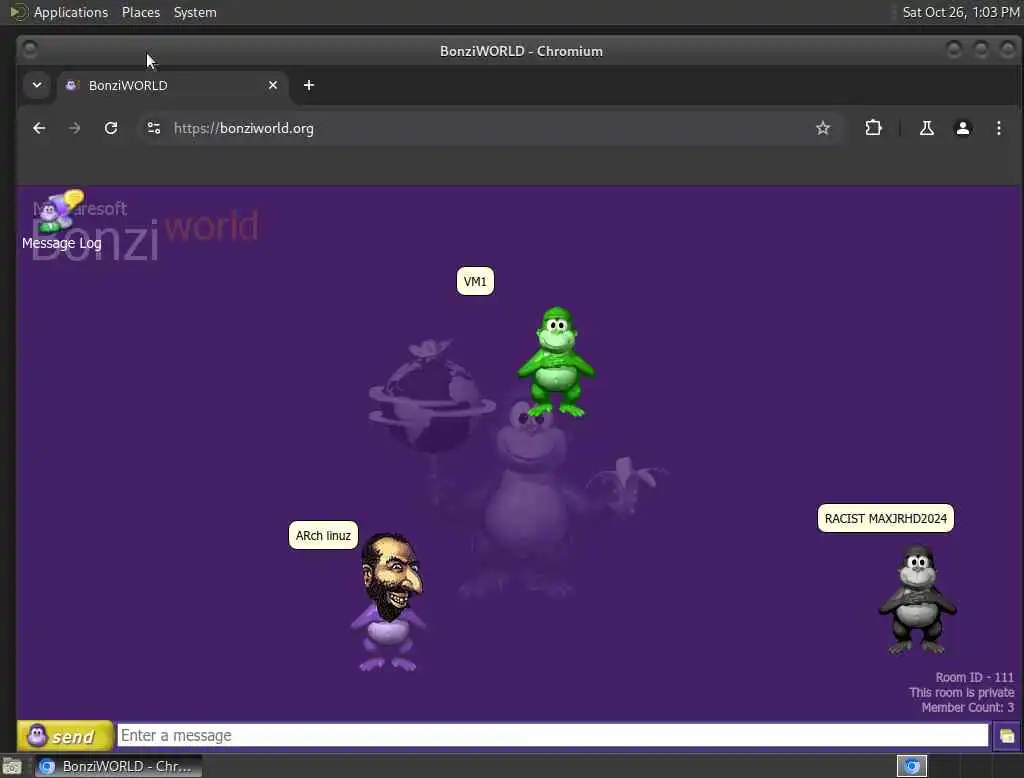Open the Message Log icon
1024x778 pixels.
61,221
